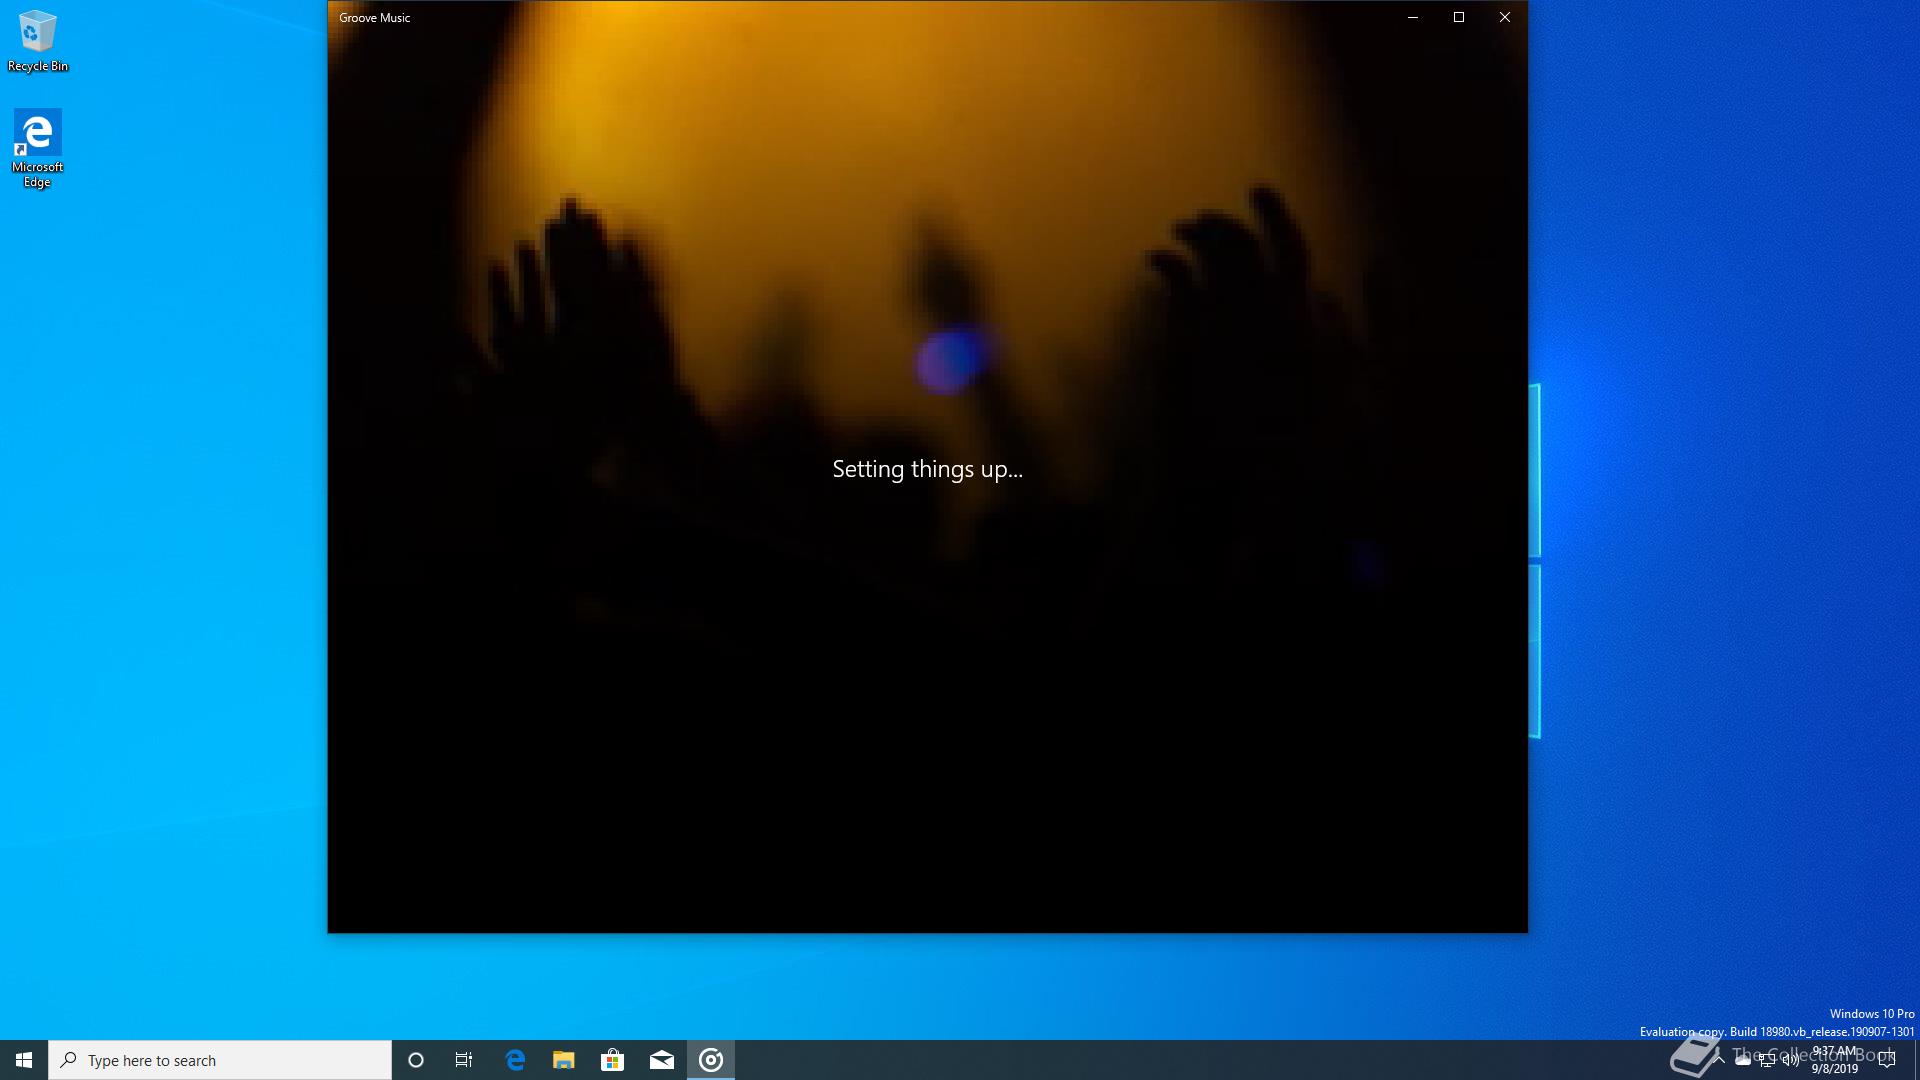Viewport: 1920px width, 1080px height.
Task: Open Task View from the taskbar
Action: [464, 1060]
